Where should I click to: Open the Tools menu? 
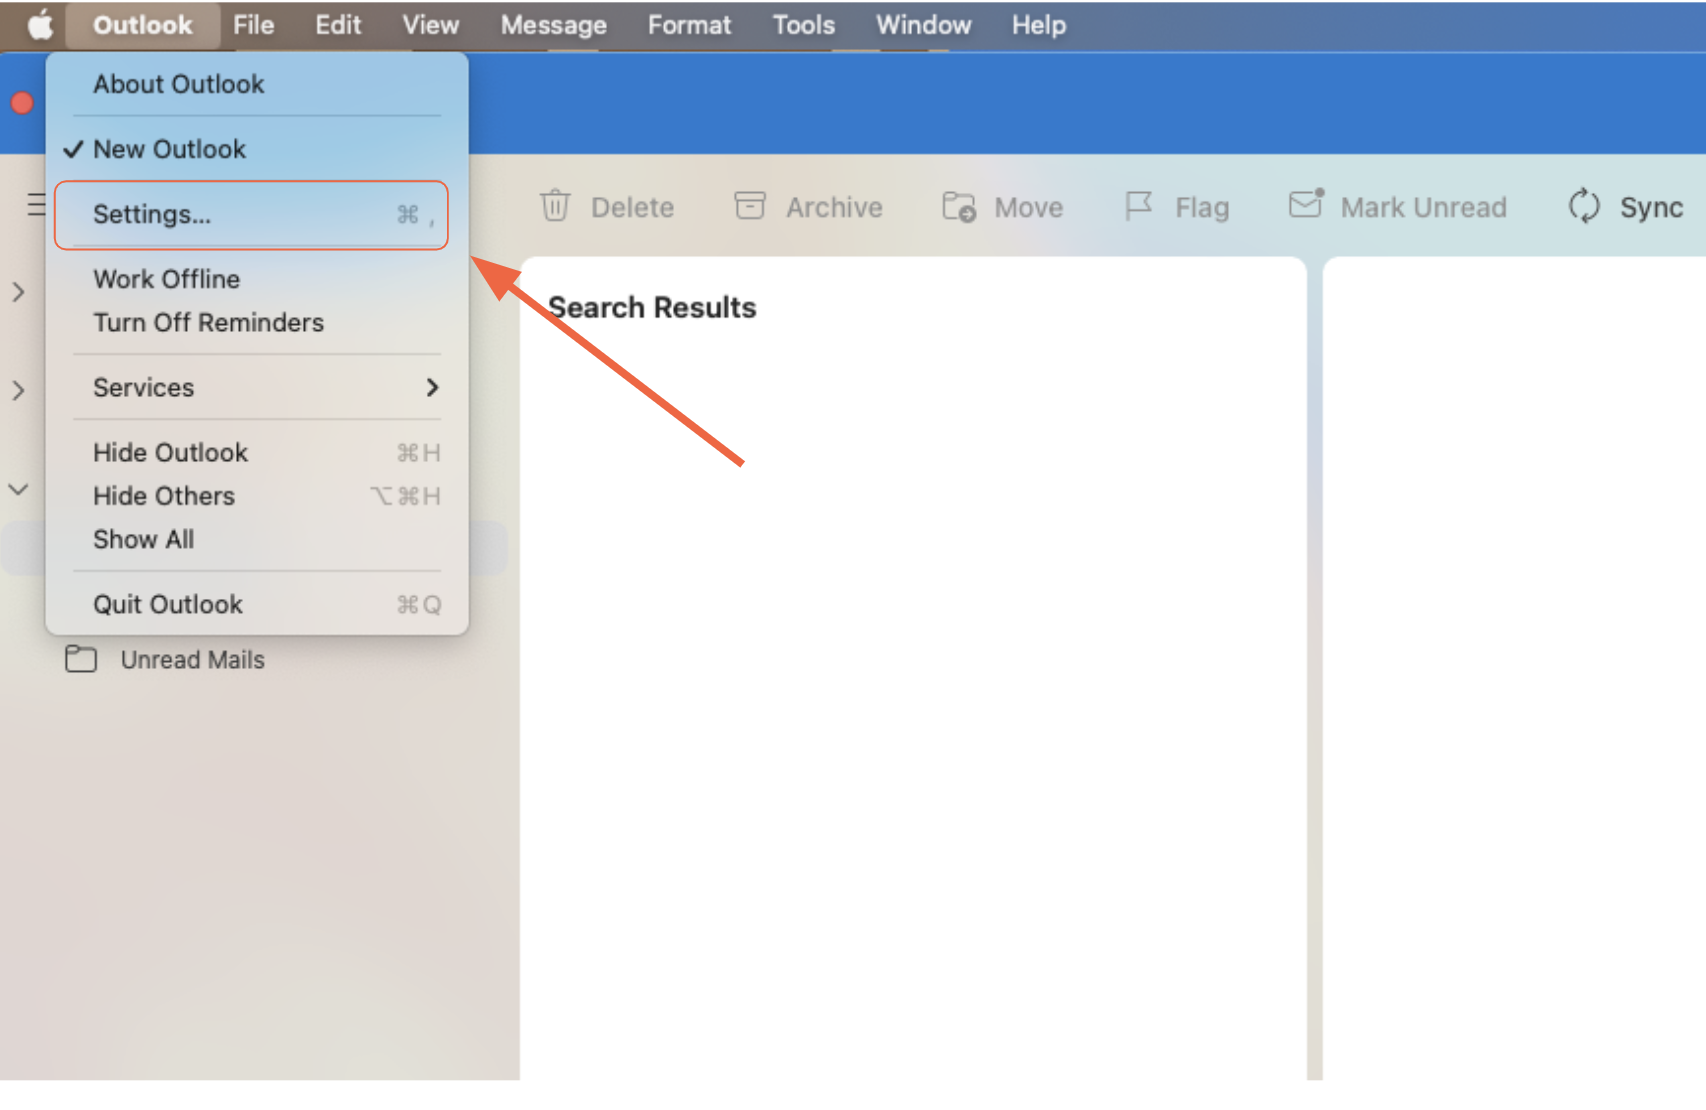click(803, 25)
